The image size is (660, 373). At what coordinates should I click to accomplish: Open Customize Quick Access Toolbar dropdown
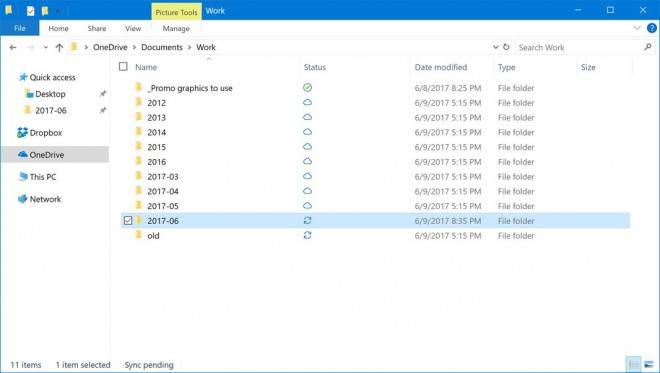point(59,11)
